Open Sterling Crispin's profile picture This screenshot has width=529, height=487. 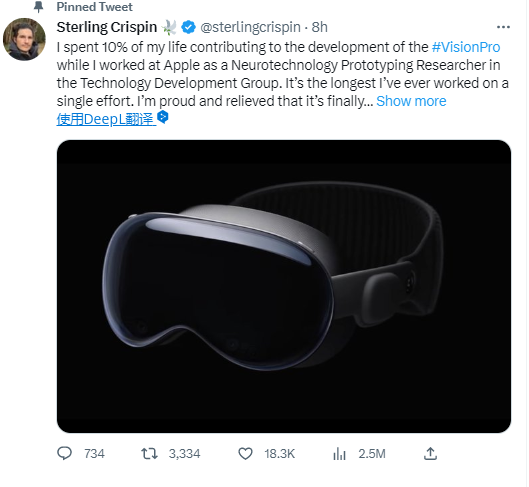(x=24, y=39)
